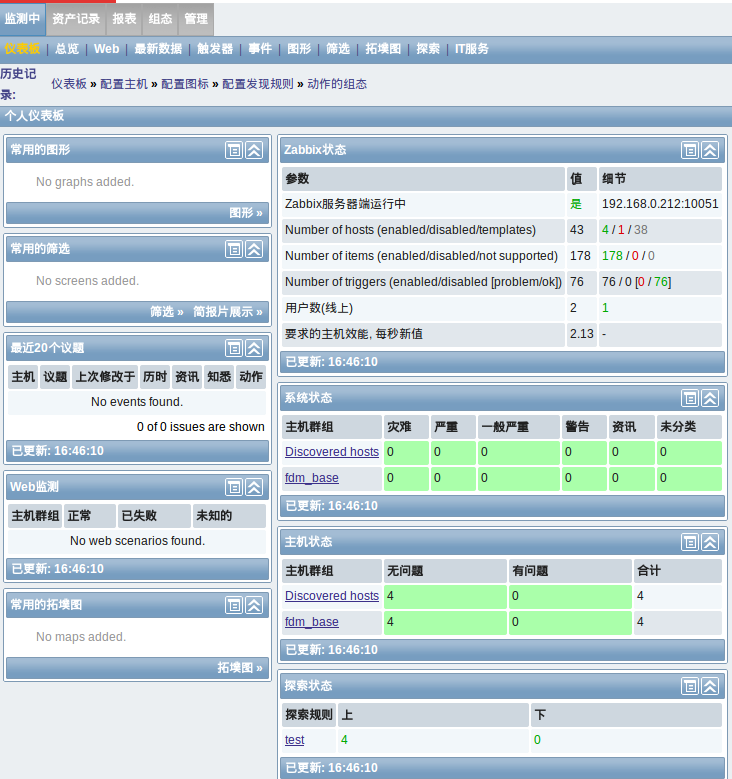Open fdm_base in 系统状态 table
The image size is (732, 779).
[312, 477]
